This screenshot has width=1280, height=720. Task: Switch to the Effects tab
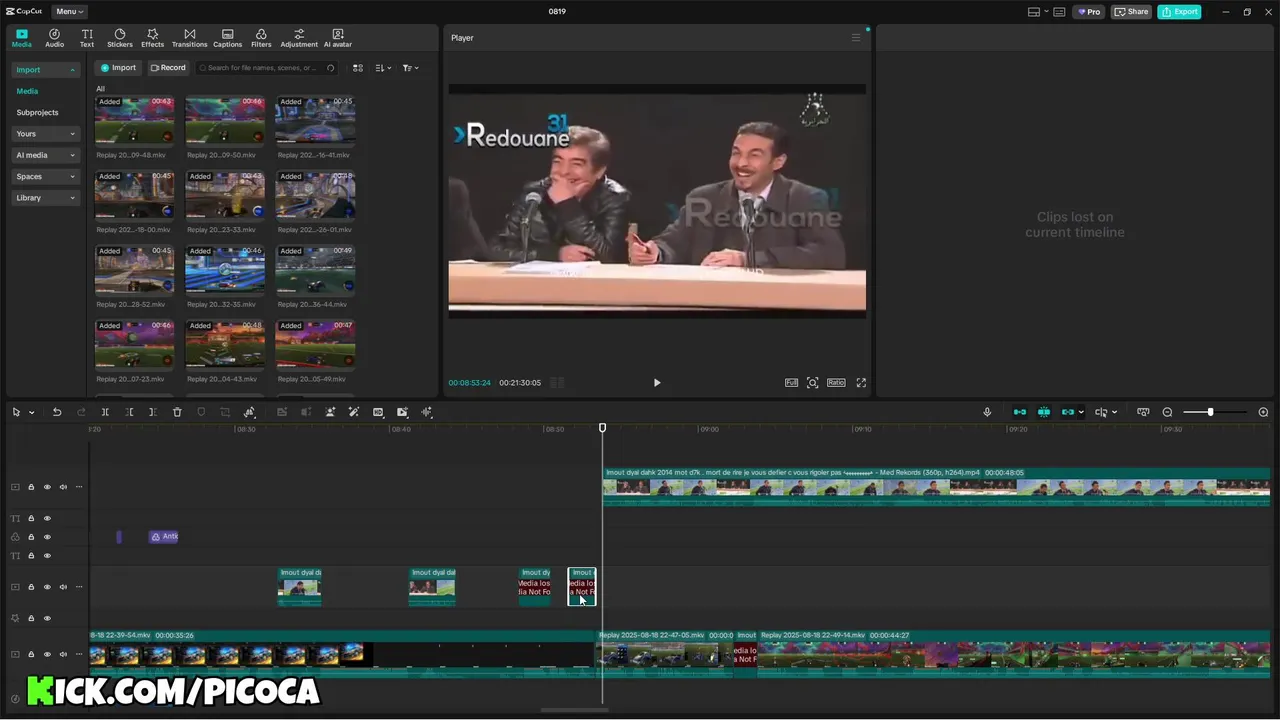[x=152, y=38]
